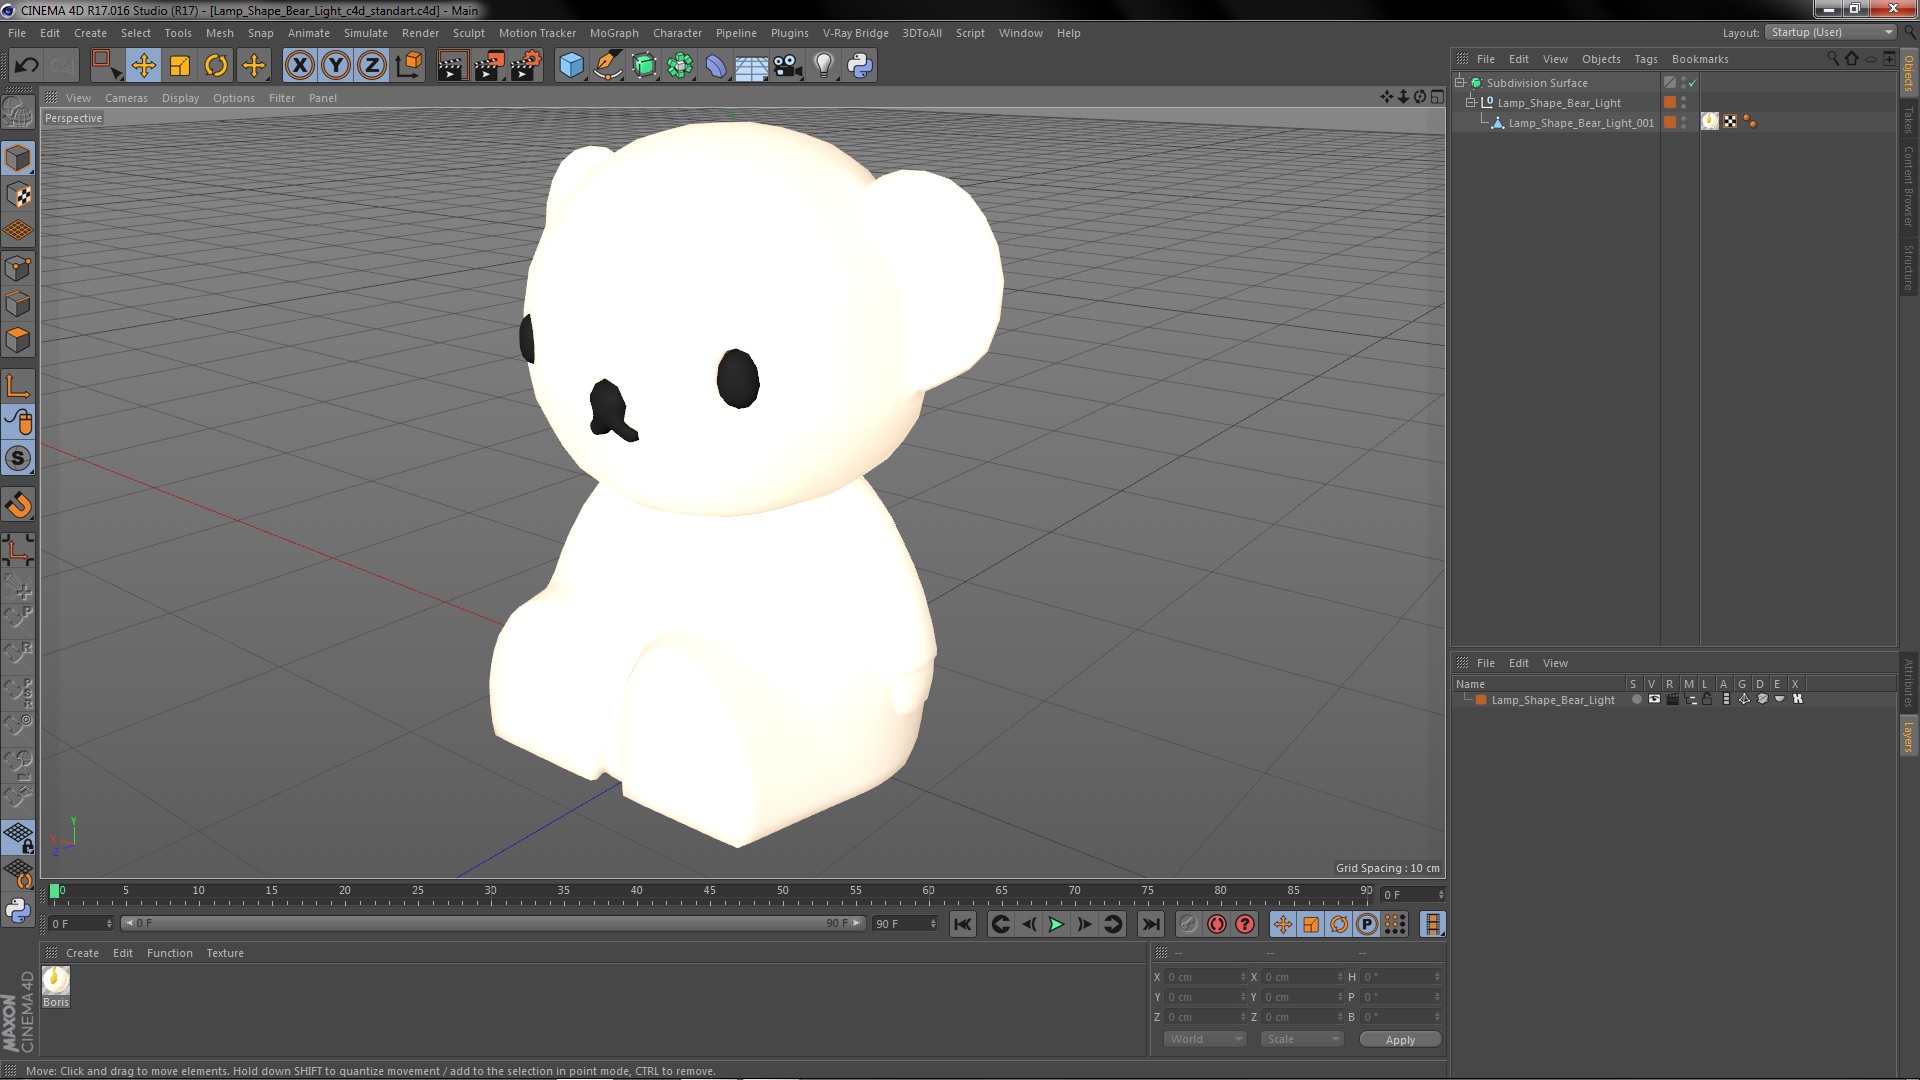Step to next frame

pyautogui.click(x=1084, y=924)
